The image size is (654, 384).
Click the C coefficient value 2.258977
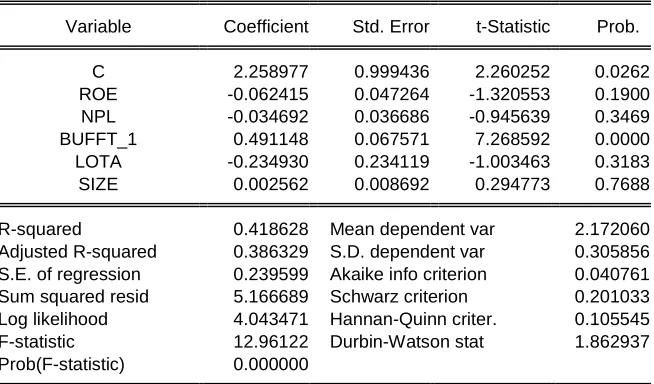pyautogui.click(x=271, y=72)
